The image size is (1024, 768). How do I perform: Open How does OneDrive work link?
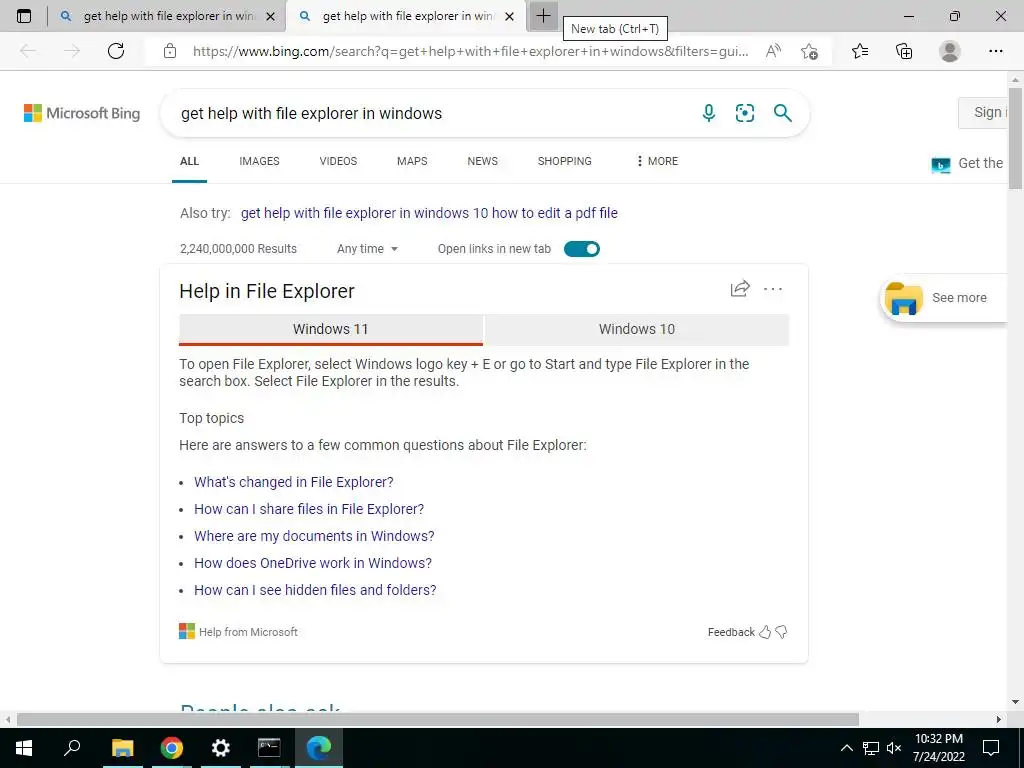313,563
